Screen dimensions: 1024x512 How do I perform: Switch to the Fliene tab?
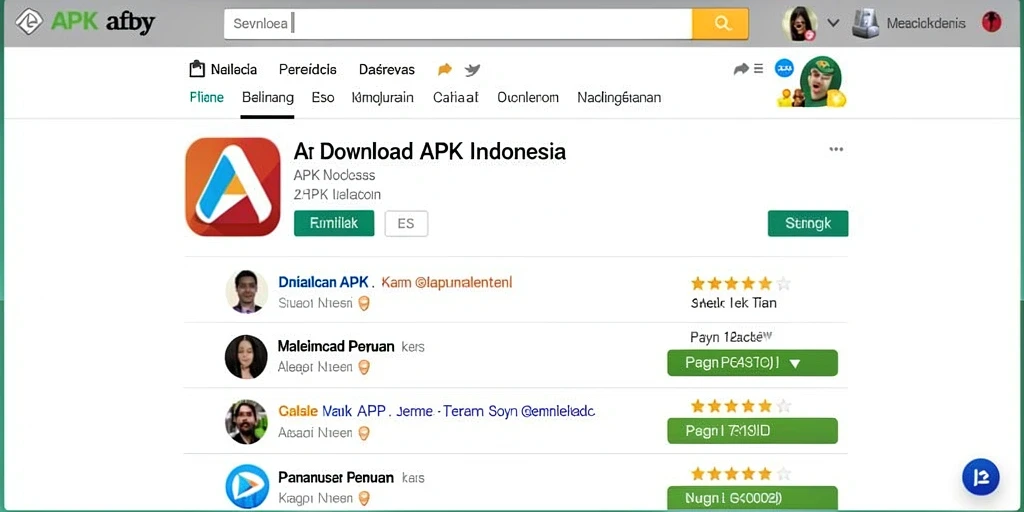pos(206,98)
